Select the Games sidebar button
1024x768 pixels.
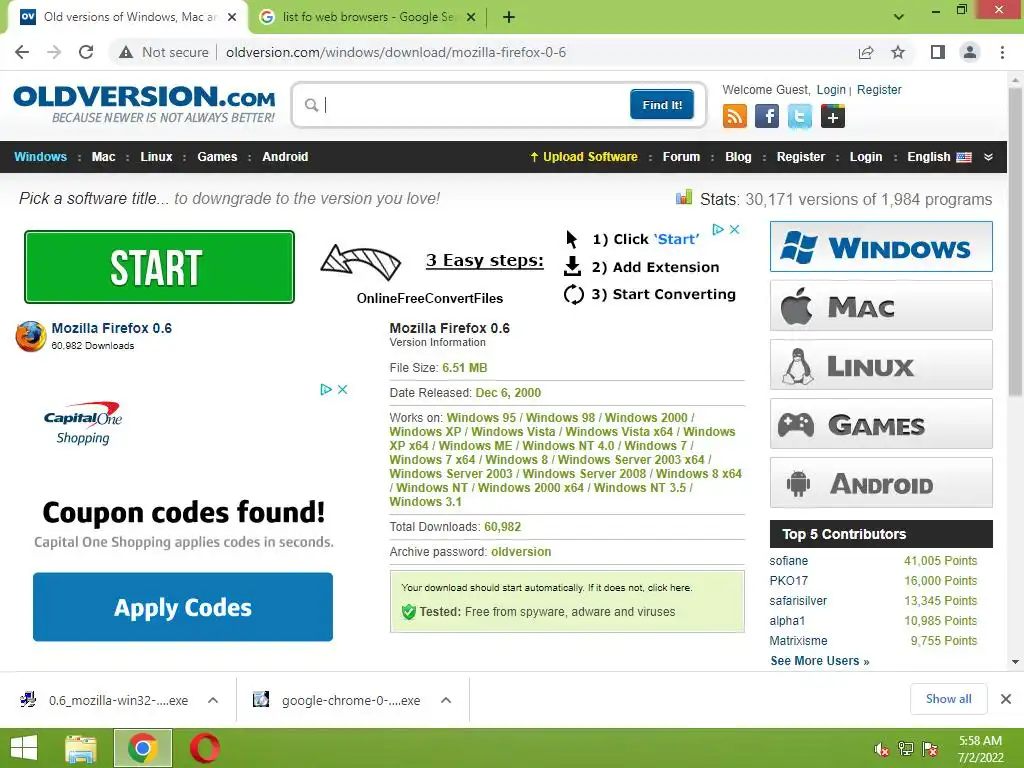881,424
